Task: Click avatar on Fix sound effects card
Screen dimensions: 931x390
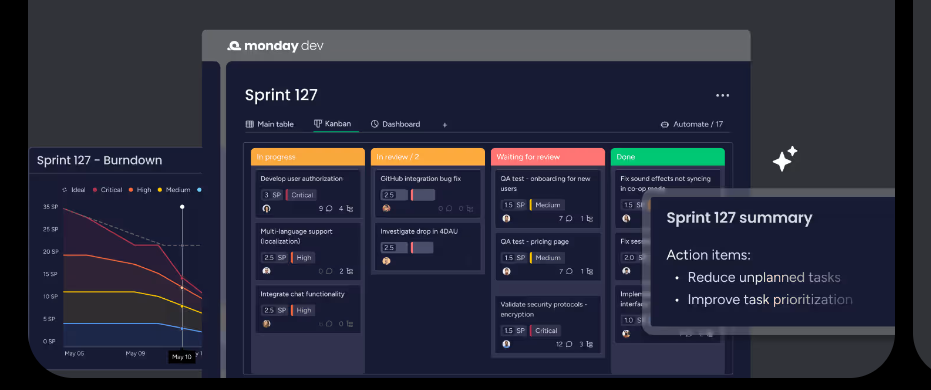Action: (626, 218)
